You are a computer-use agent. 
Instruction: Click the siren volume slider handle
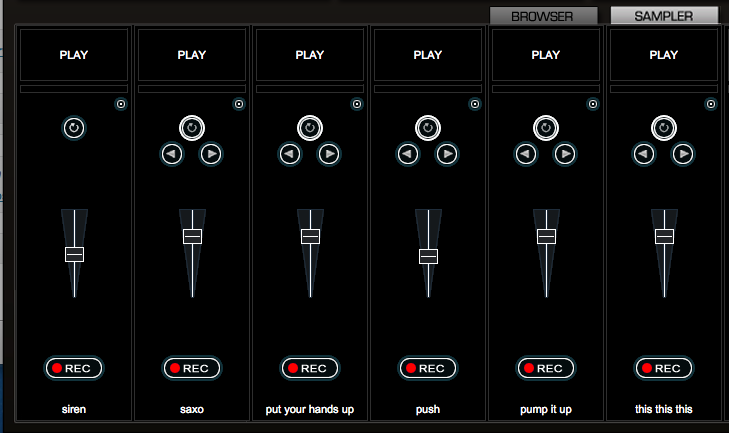pos(74,254)
